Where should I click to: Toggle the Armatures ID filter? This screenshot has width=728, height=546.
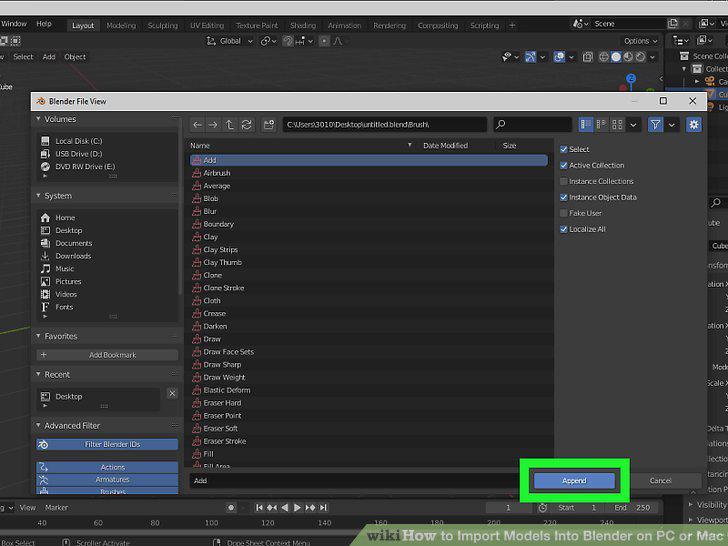pyautogui.click(x=107, y=479)
